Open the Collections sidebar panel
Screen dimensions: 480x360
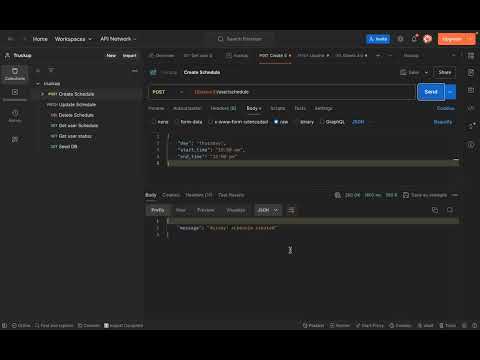click(x=15, y=74)
